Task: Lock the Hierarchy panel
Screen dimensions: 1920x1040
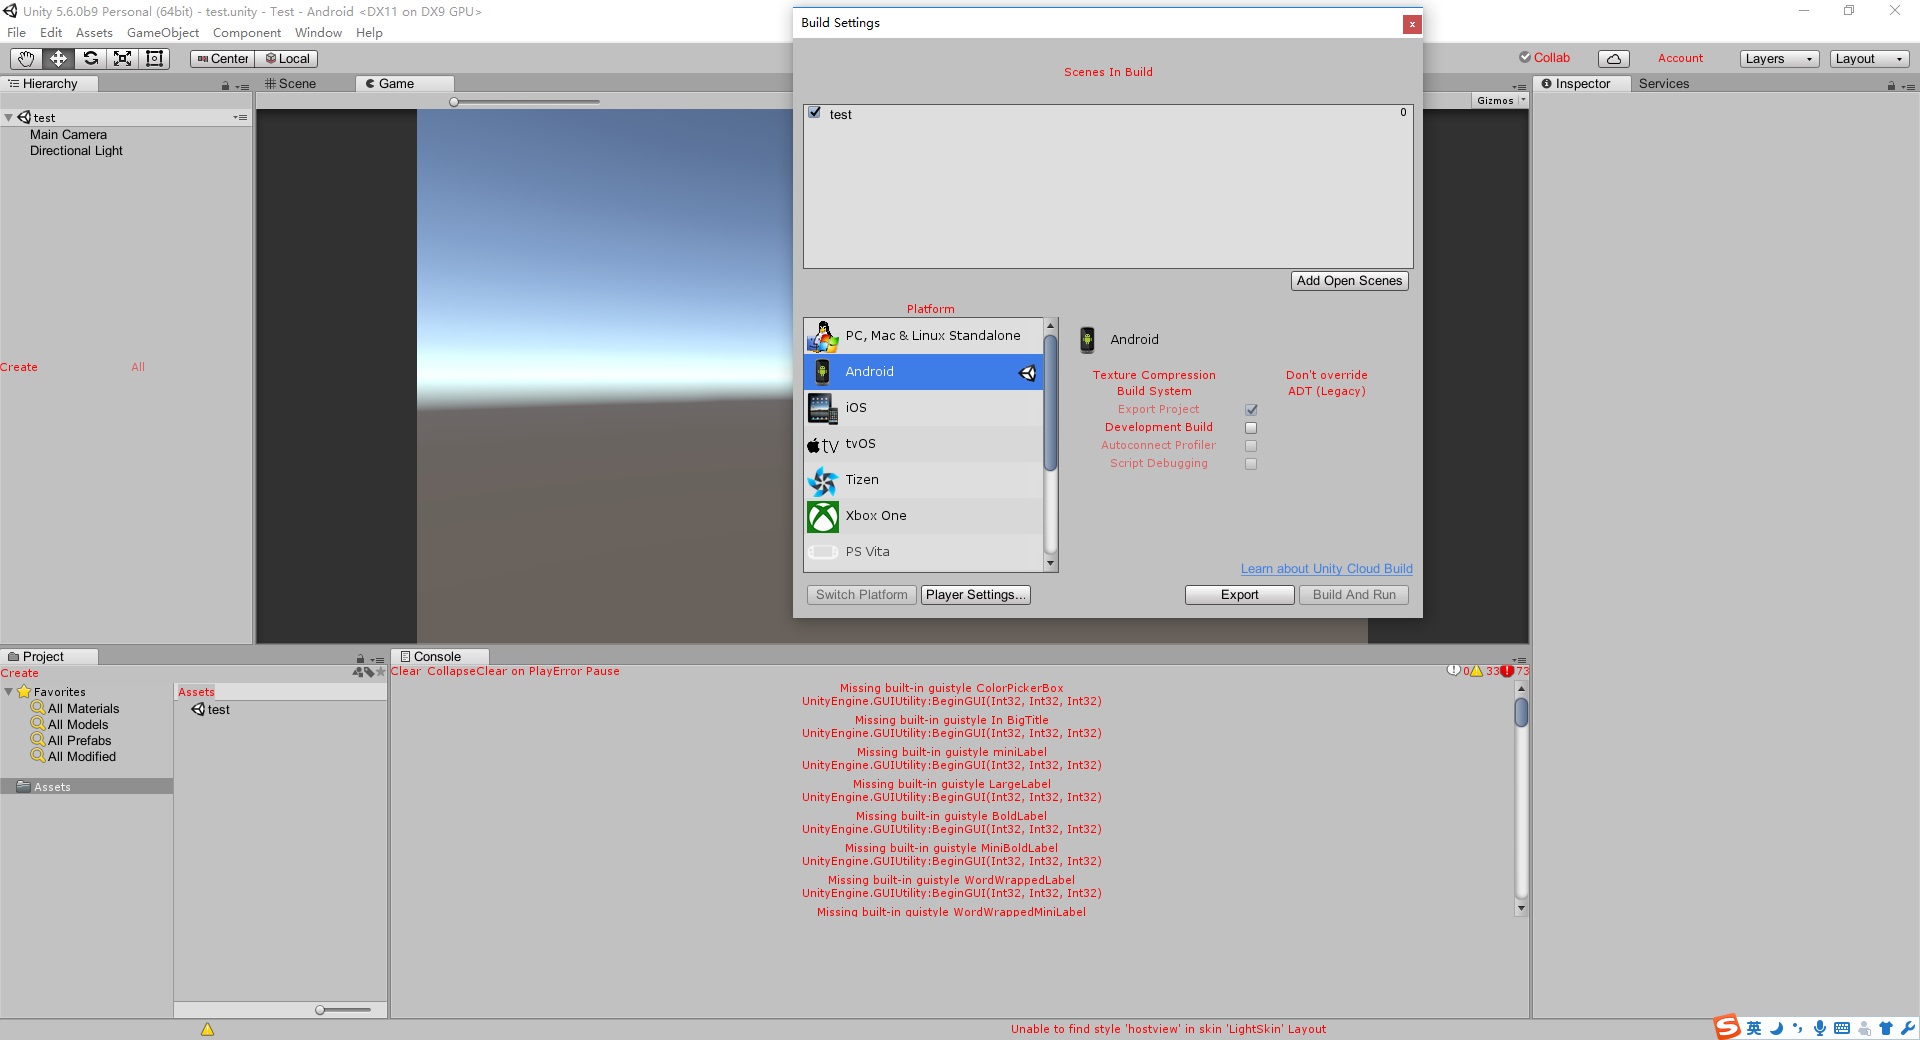Action: (226, 86)
